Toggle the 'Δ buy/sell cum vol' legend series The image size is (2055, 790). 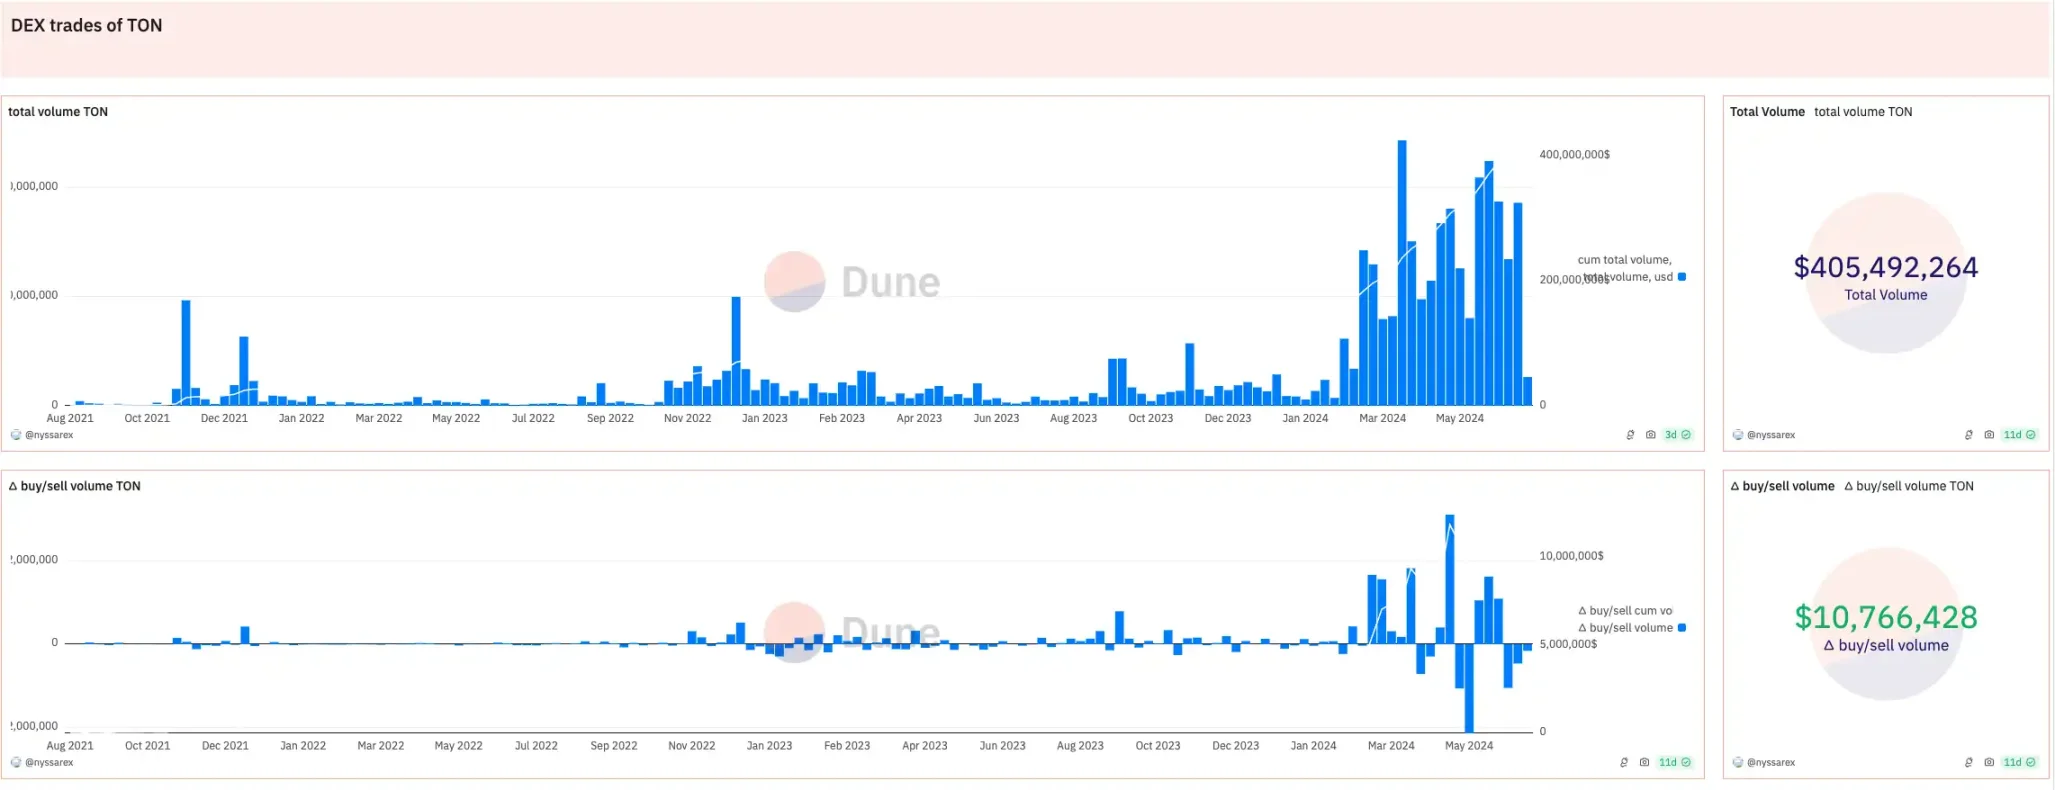pyautogui.click(x=1625, y=610)
